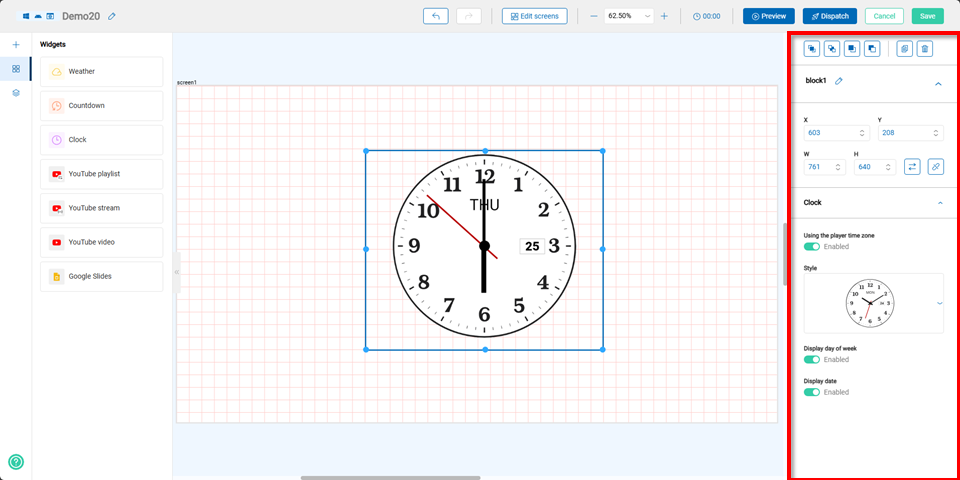Rename project with pencil beside Demo20
The image size is (960, 480).
[112, 17]
